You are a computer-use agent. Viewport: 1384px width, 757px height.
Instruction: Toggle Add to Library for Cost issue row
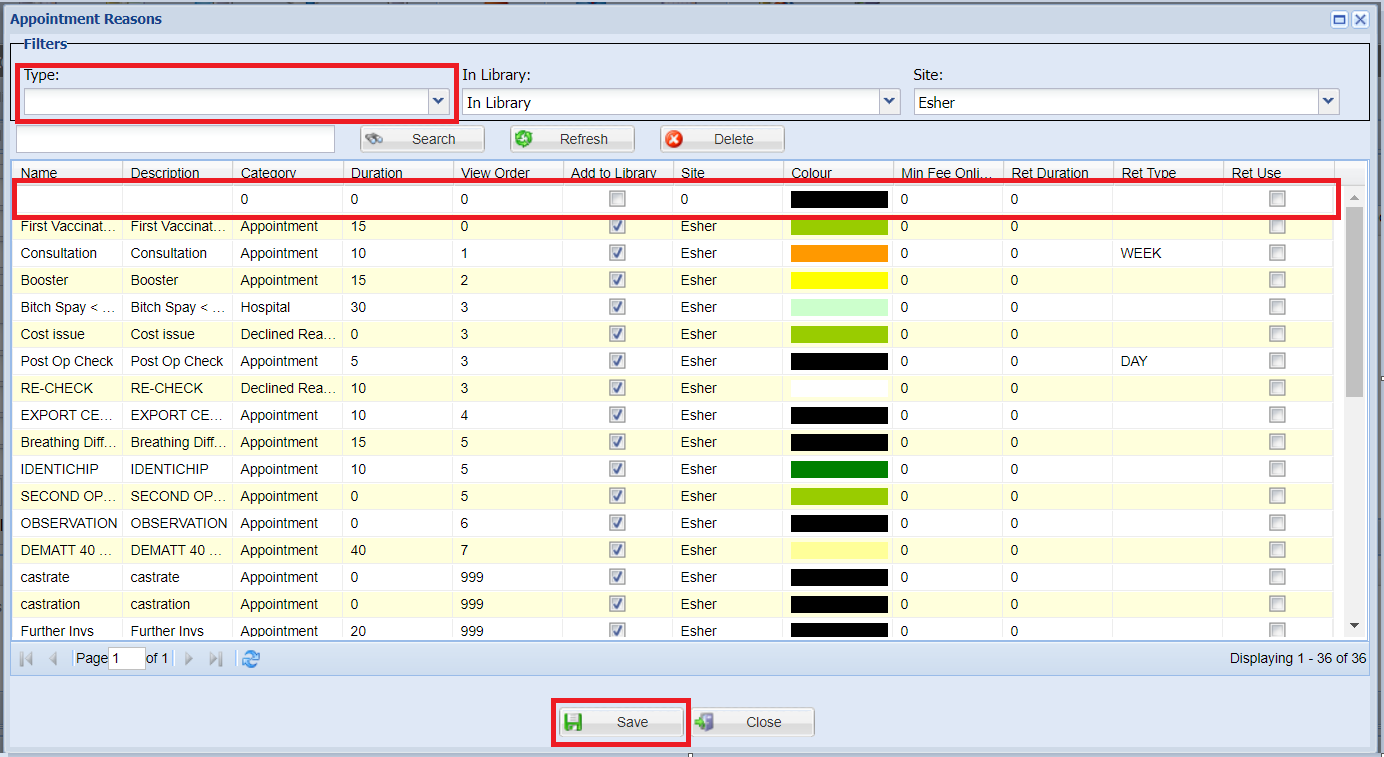pos(618,334)
